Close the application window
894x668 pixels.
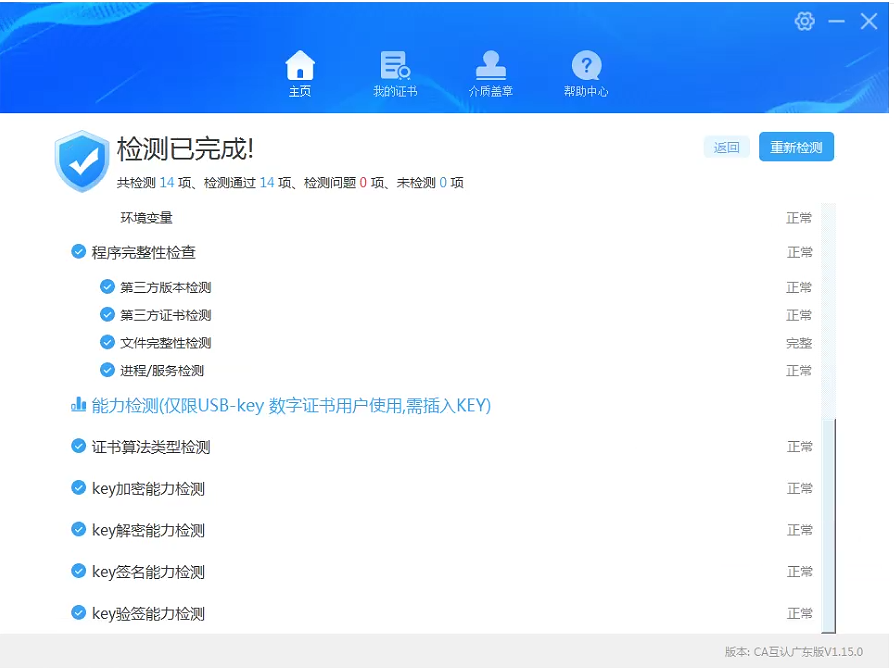click(869, 22)
